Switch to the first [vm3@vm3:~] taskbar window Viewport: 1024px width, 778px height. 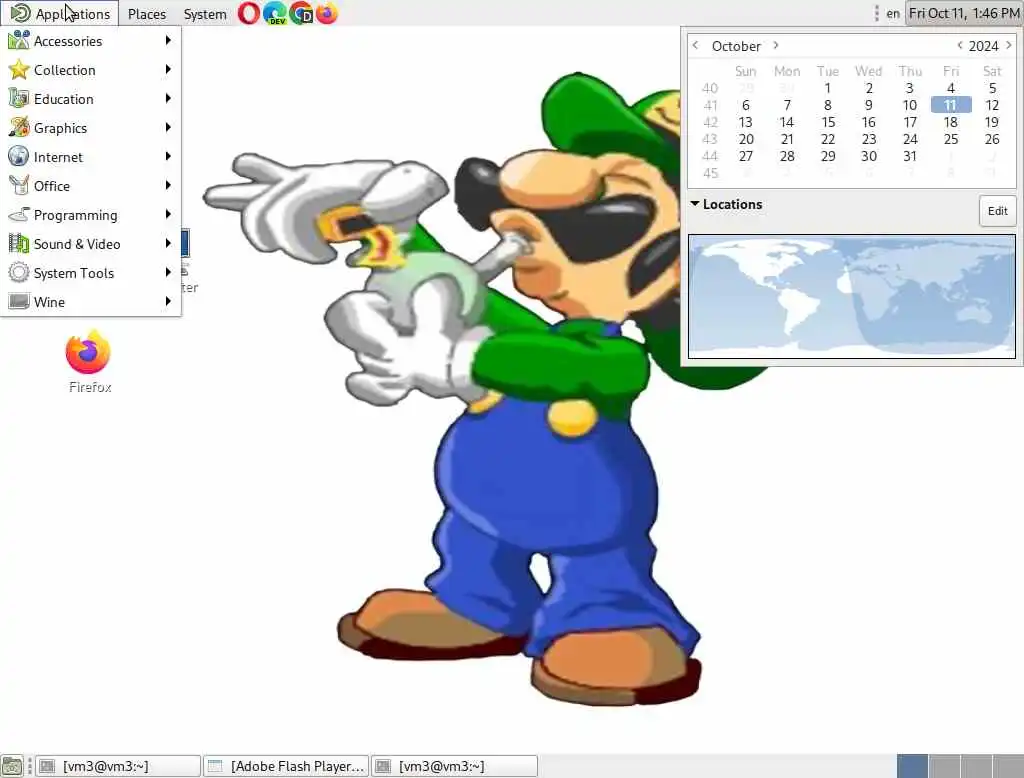118,766
